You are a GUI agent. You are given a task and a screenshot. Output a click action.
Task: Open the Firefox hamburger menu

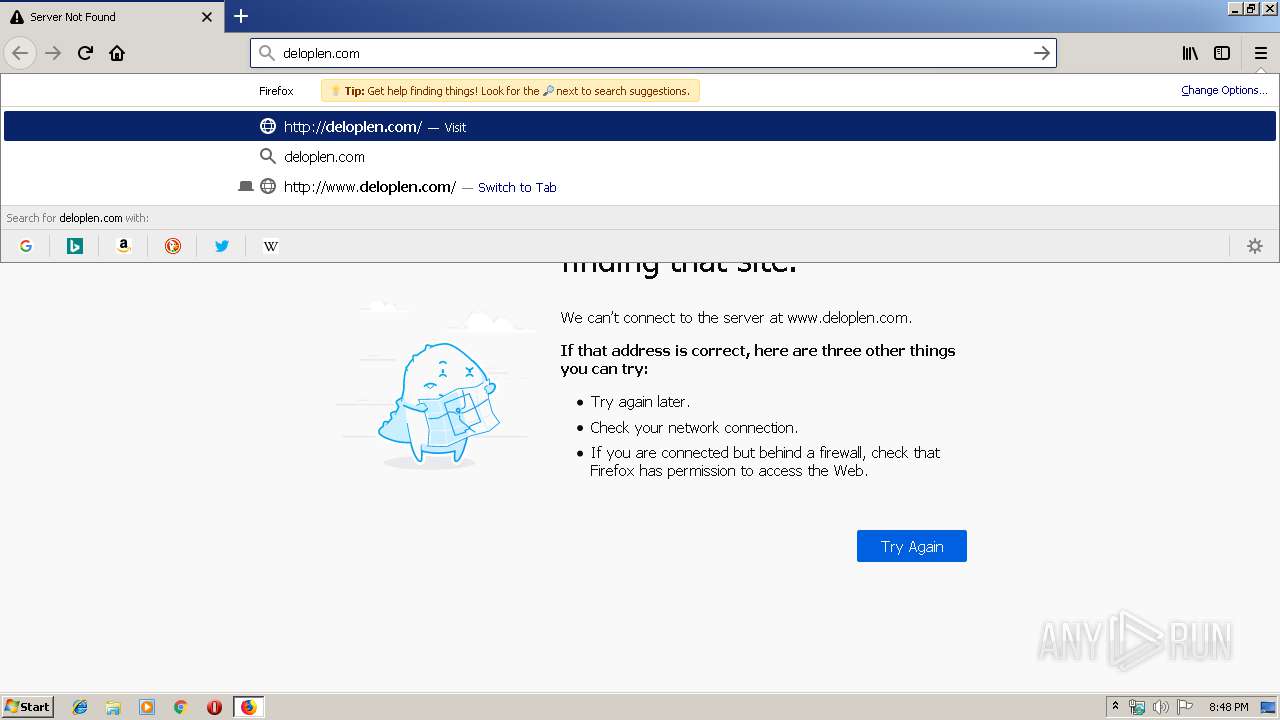[x=1260, y=53]
